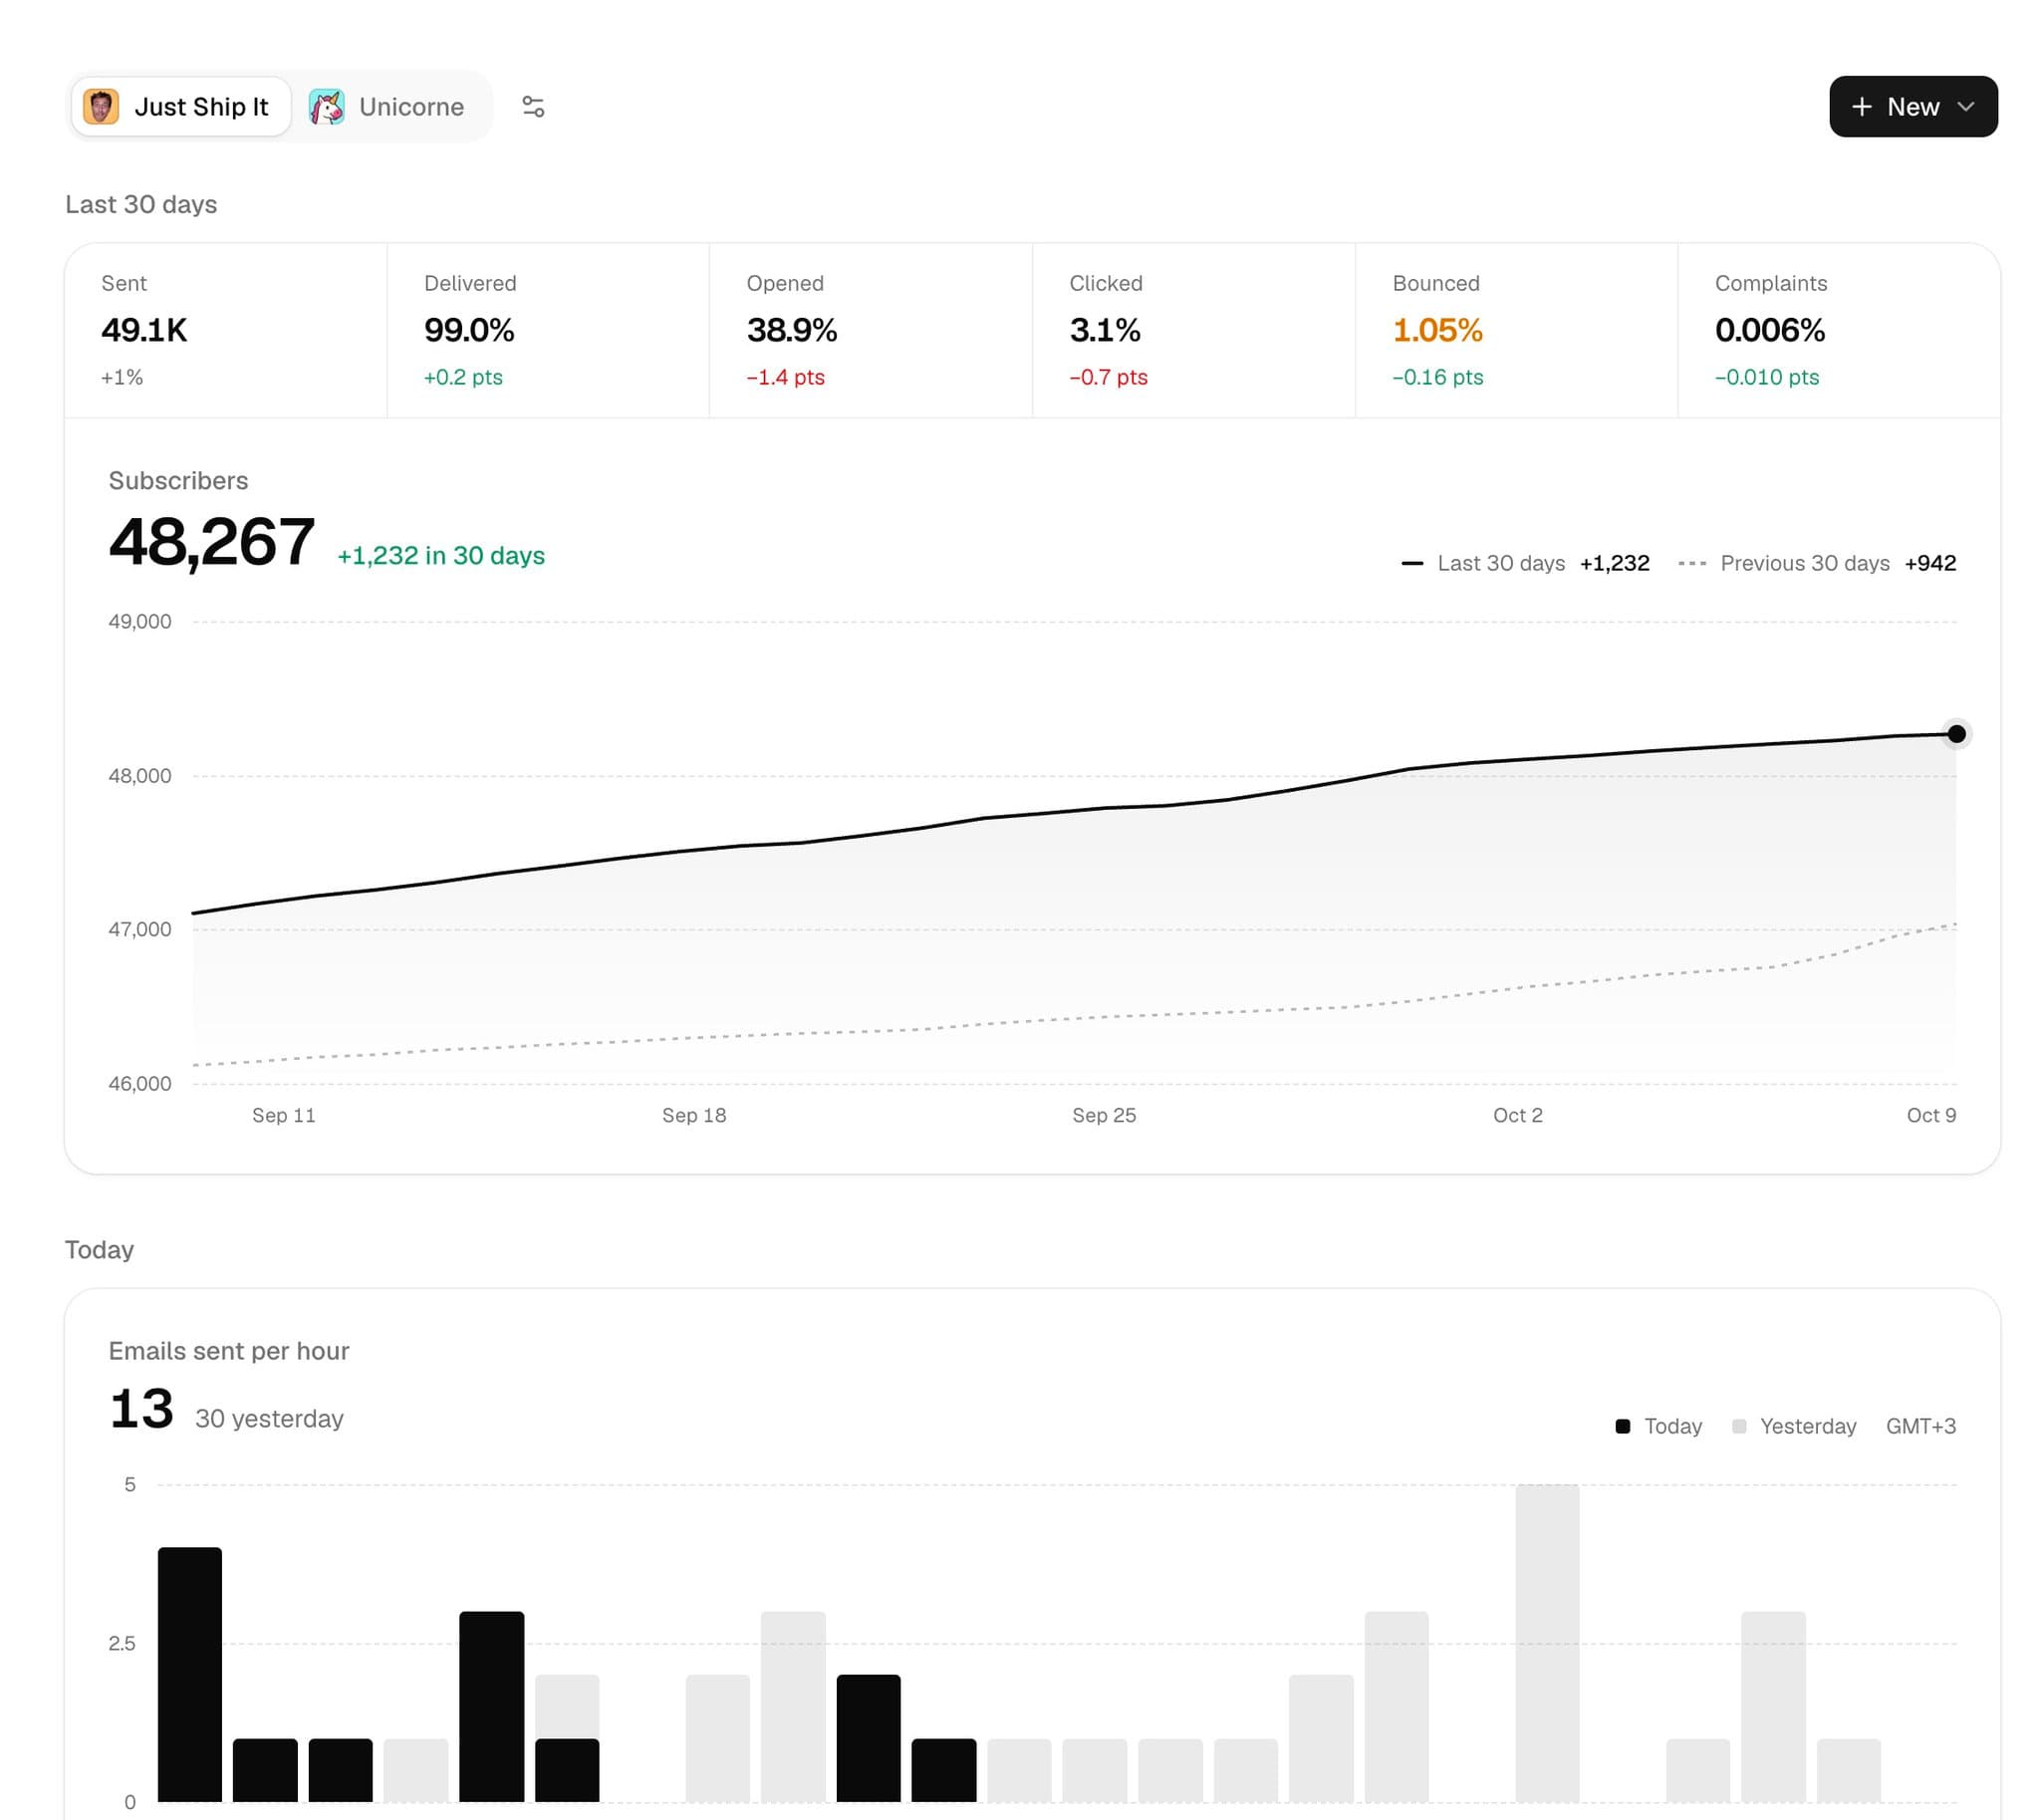
Task: Open the Bounced 1.05% stat card
Action: click(x=1516, y=330)
